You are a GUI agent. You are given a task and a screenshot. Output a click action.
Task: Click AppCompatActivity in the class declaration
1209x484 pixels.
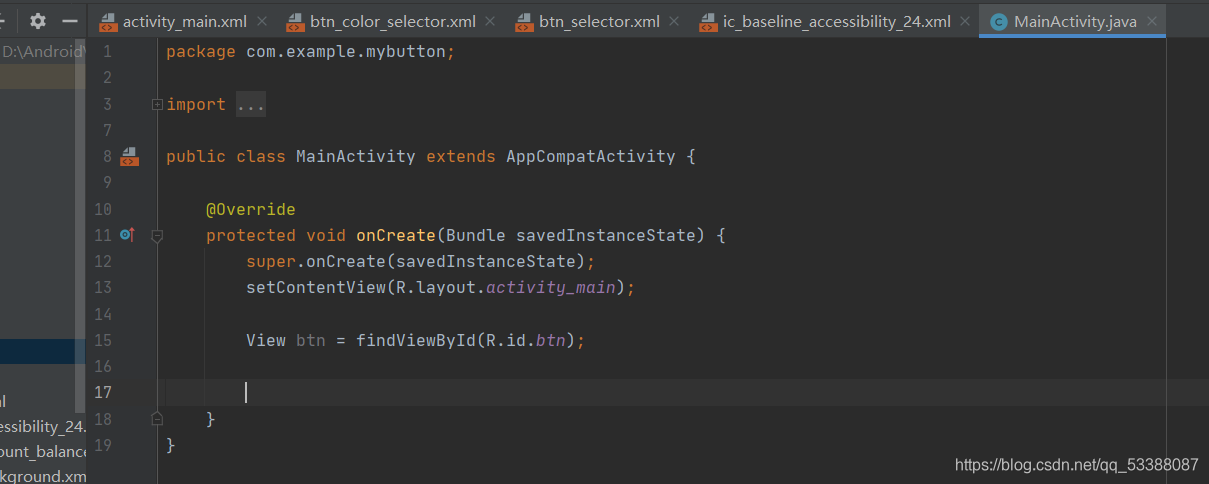click(x=591, y=156)
